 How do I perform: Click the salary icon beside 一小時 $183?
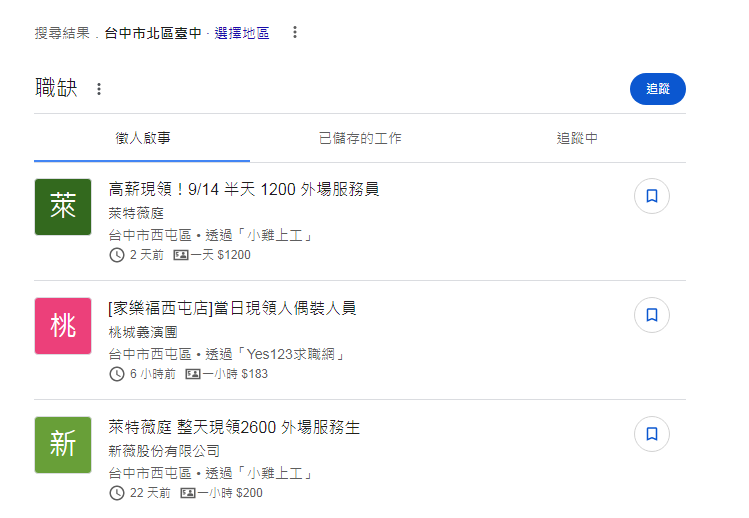point(193,374)
